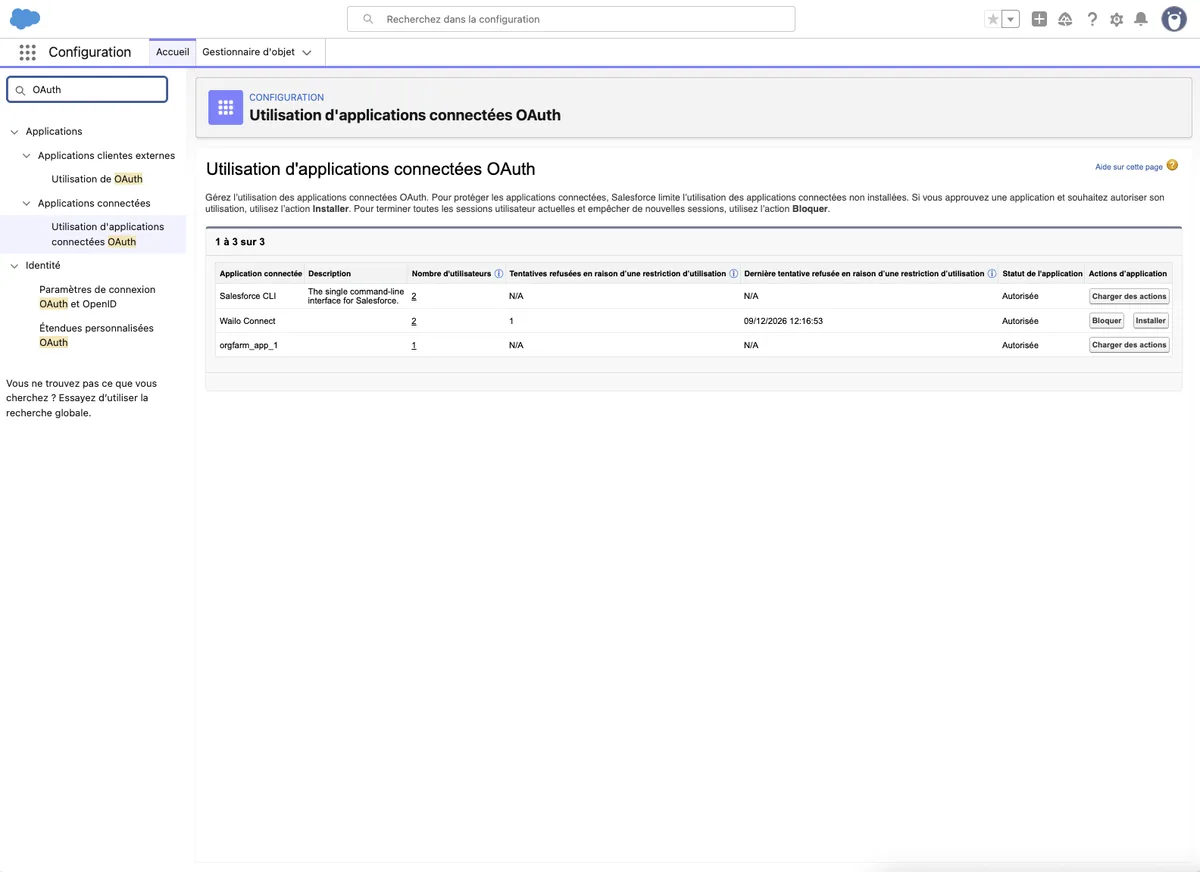Select the Wailo Connect application name cell

click(x=247, y=321)
